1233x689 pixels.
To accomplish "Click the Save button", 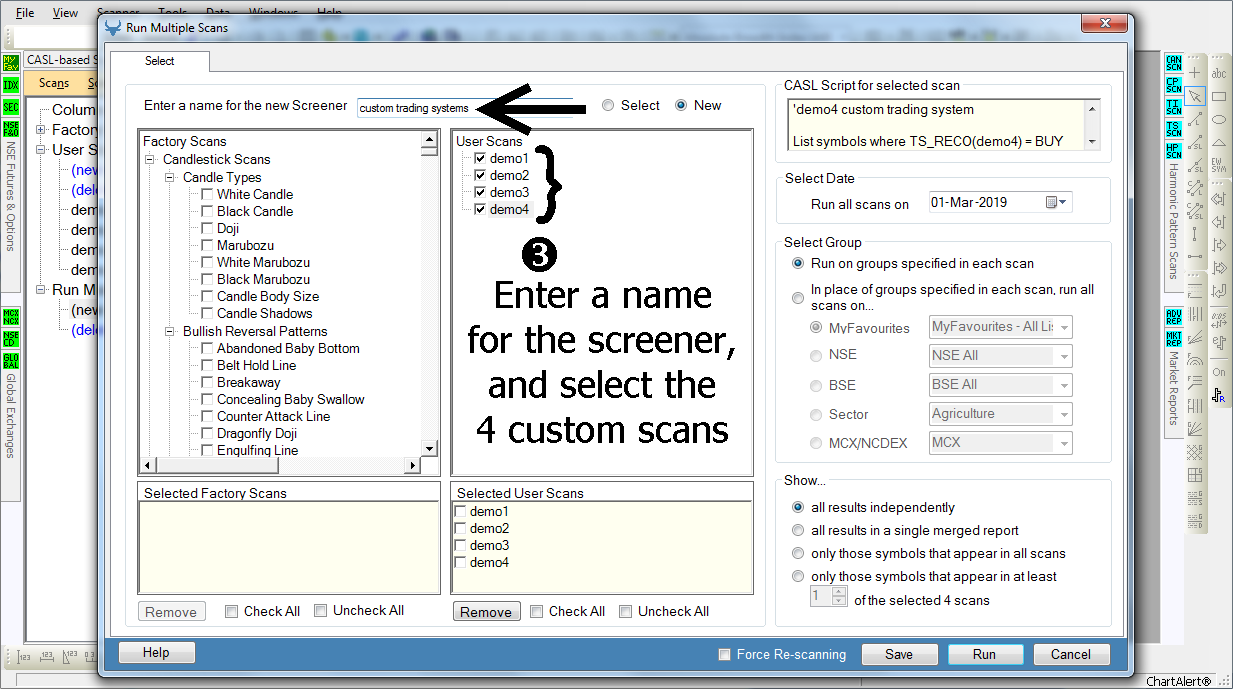I will point(899,654).
